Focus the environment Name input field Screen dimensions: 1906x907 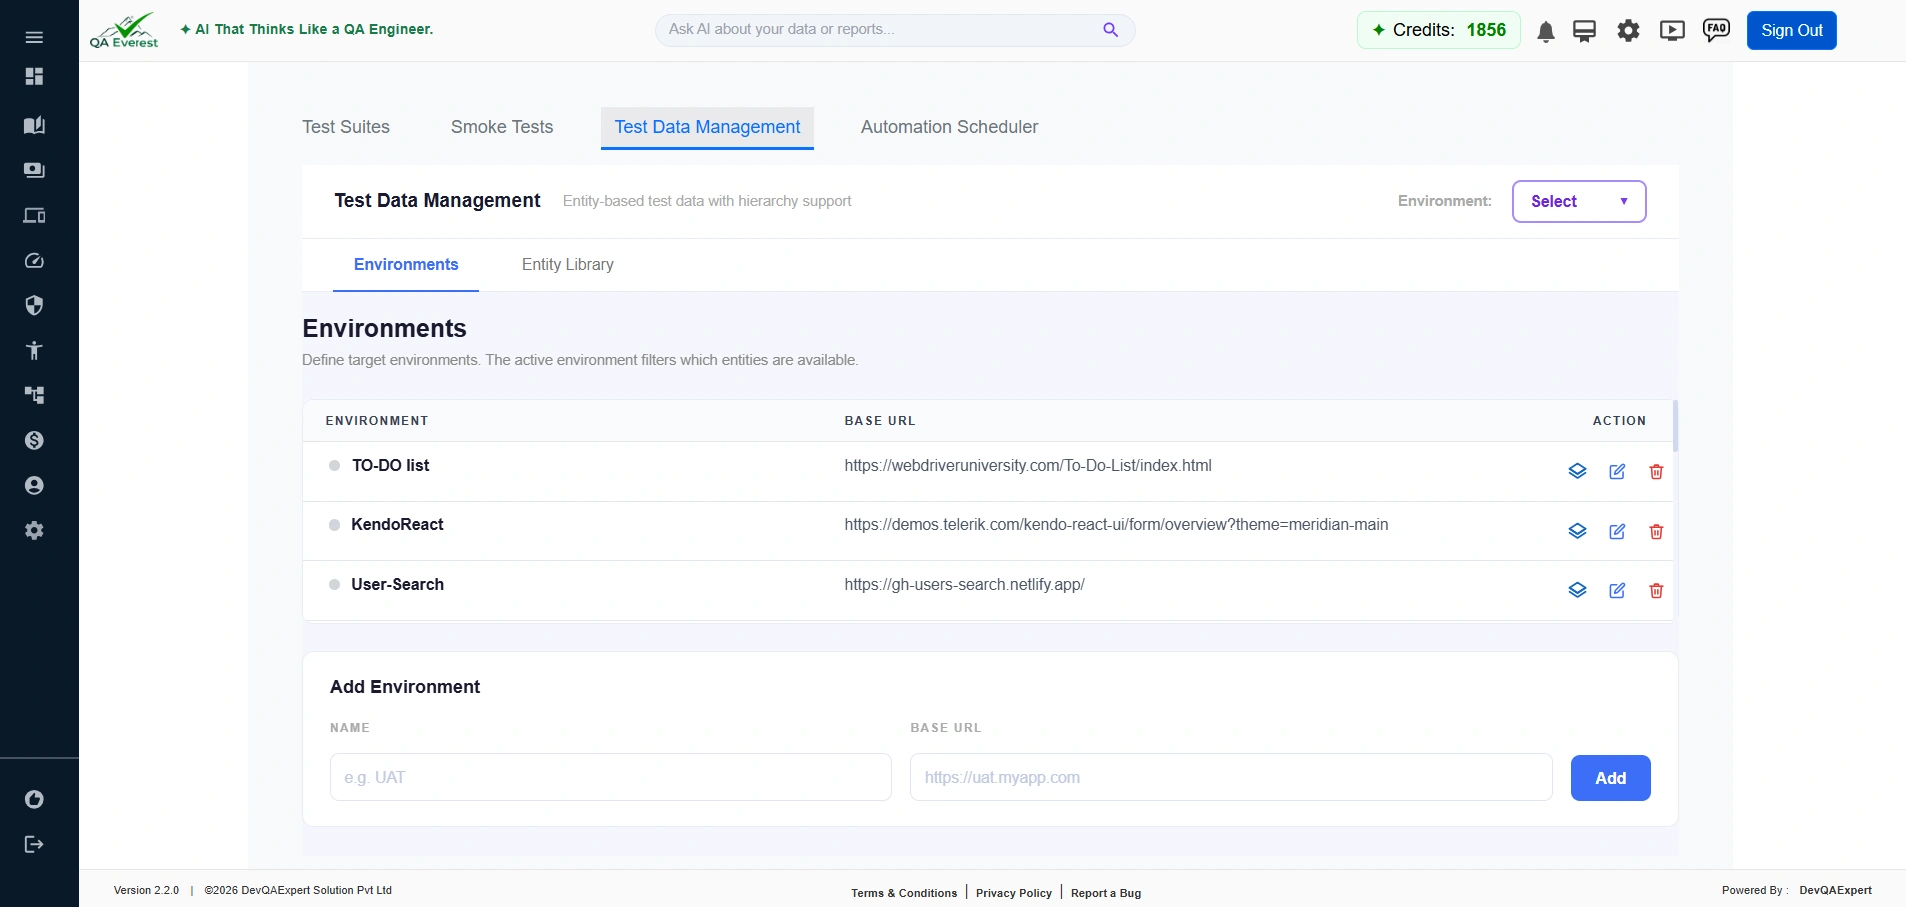611,777
